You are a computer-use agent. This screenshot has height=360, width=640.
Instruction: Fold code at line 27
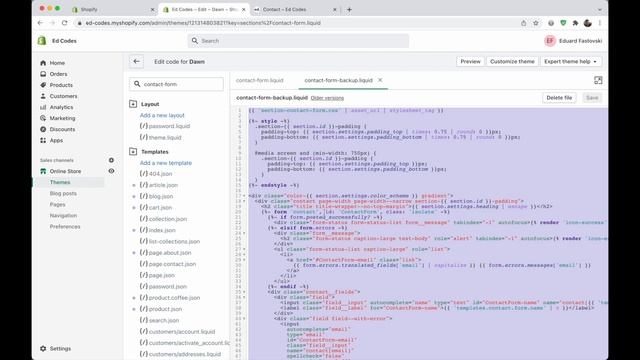tap(244, 249)
